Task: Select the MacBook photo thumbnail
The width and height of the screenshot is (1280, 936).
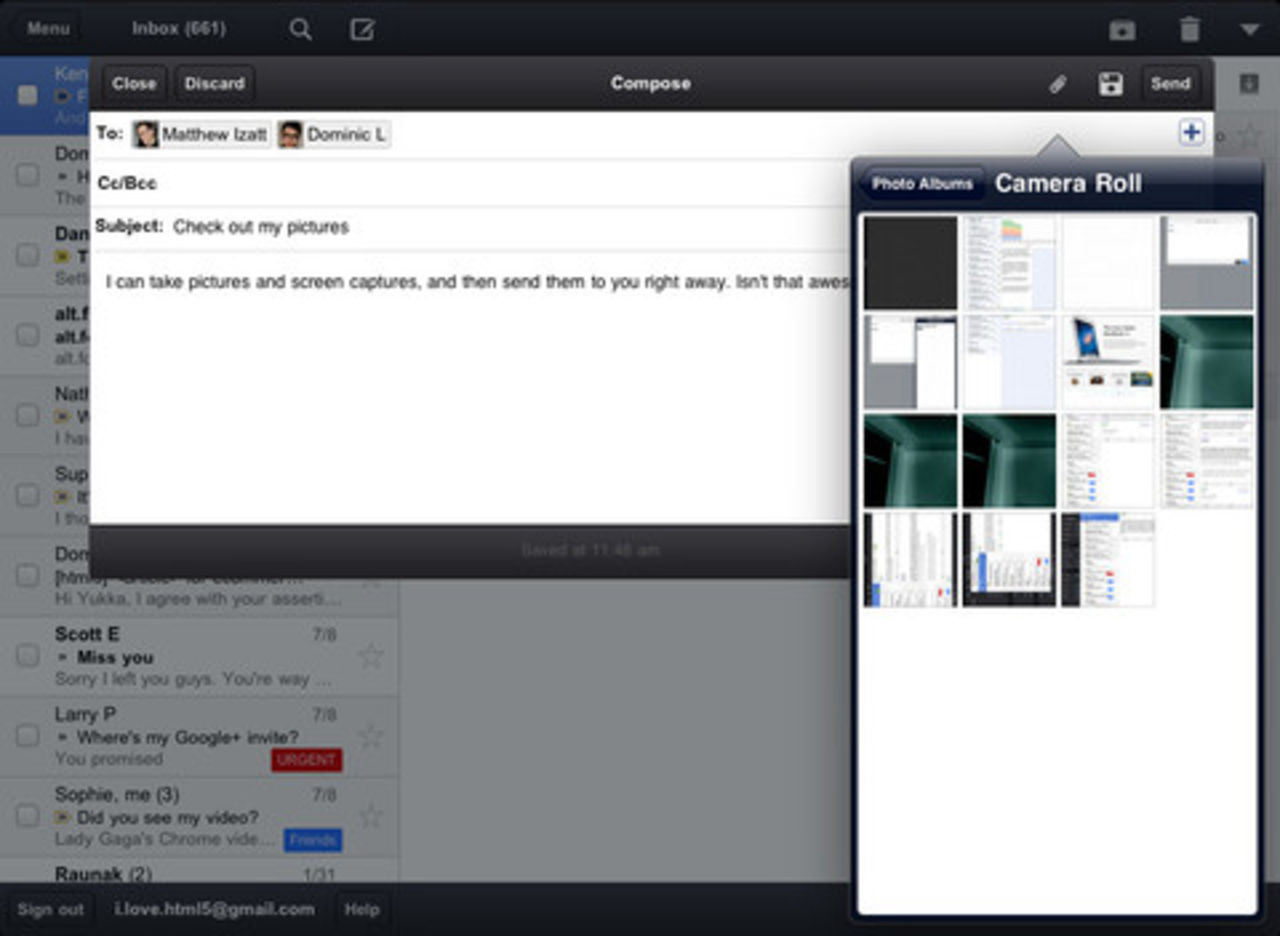Action: click(x=1107, y=361)
